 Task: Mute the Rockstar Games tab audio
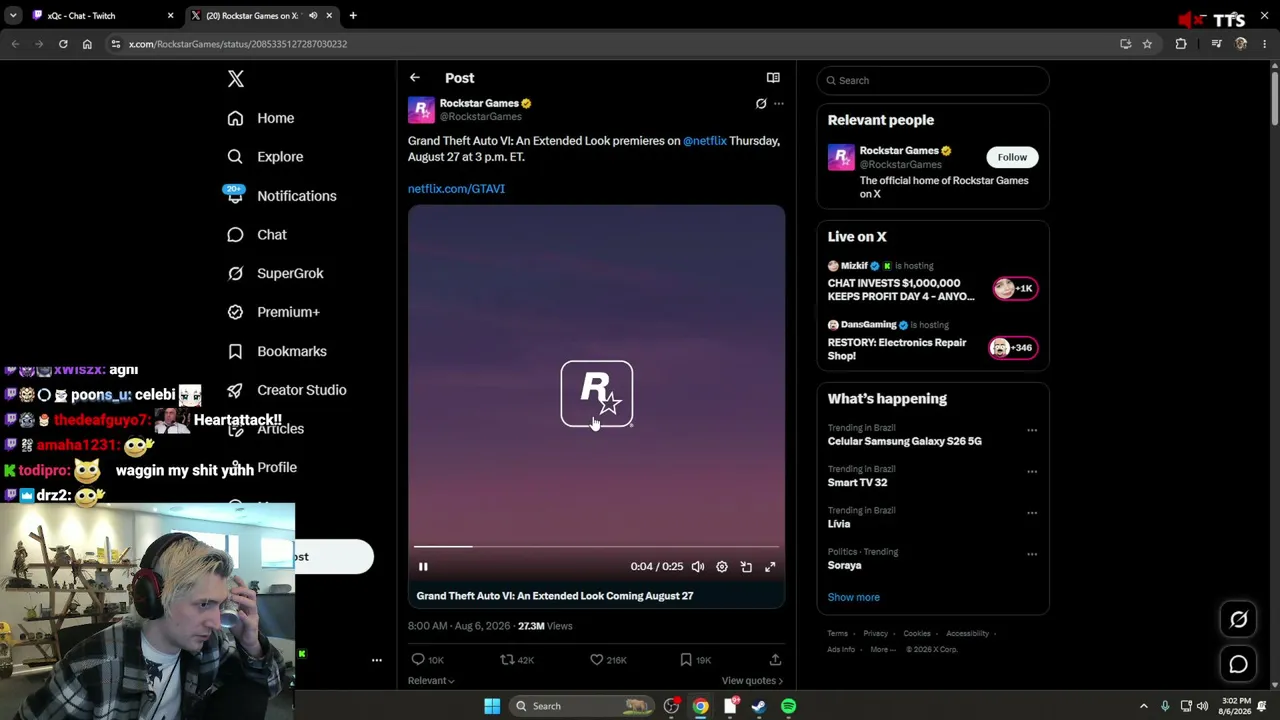(x=313, y=16)
